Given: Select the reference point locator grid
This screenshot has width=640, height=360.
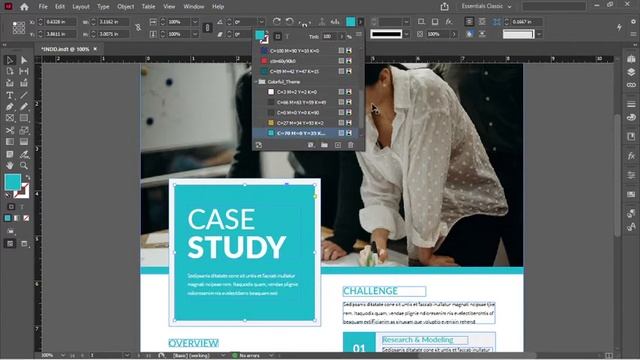Looking at the screenshot, I should (18, 27).
